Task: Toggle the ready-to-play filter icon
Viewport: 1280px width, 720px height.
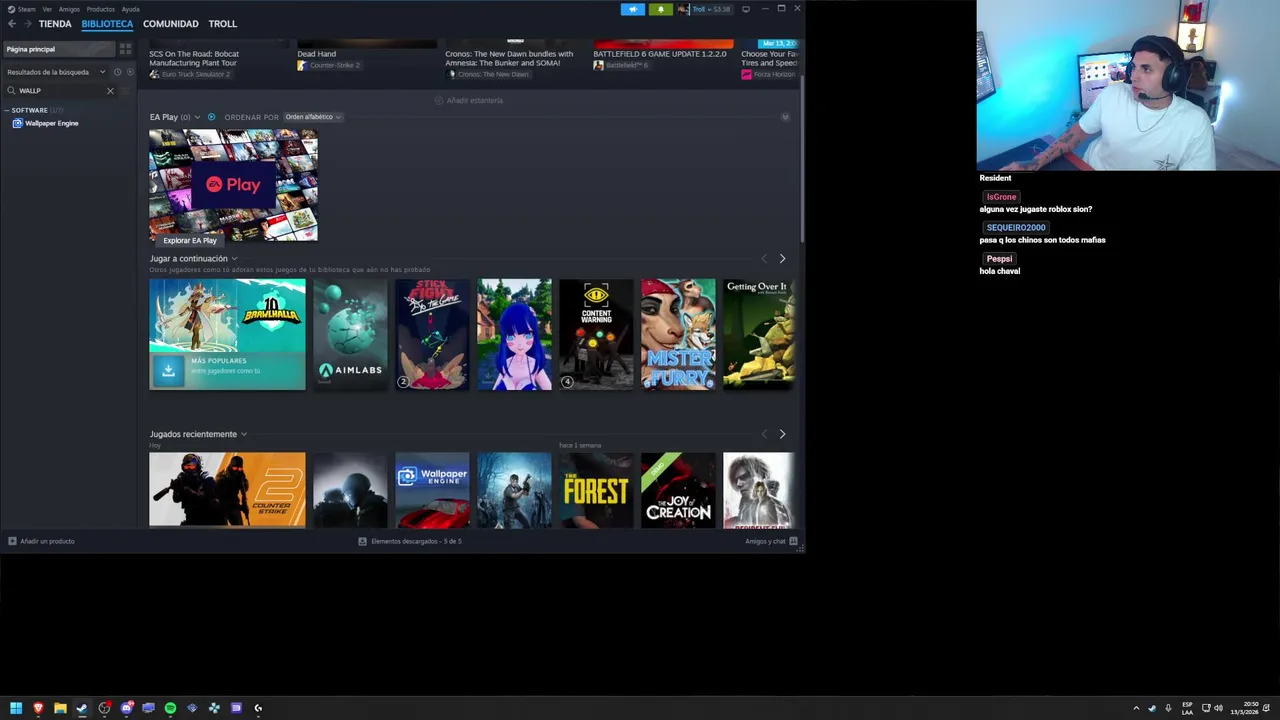Action: coord(129,72)
